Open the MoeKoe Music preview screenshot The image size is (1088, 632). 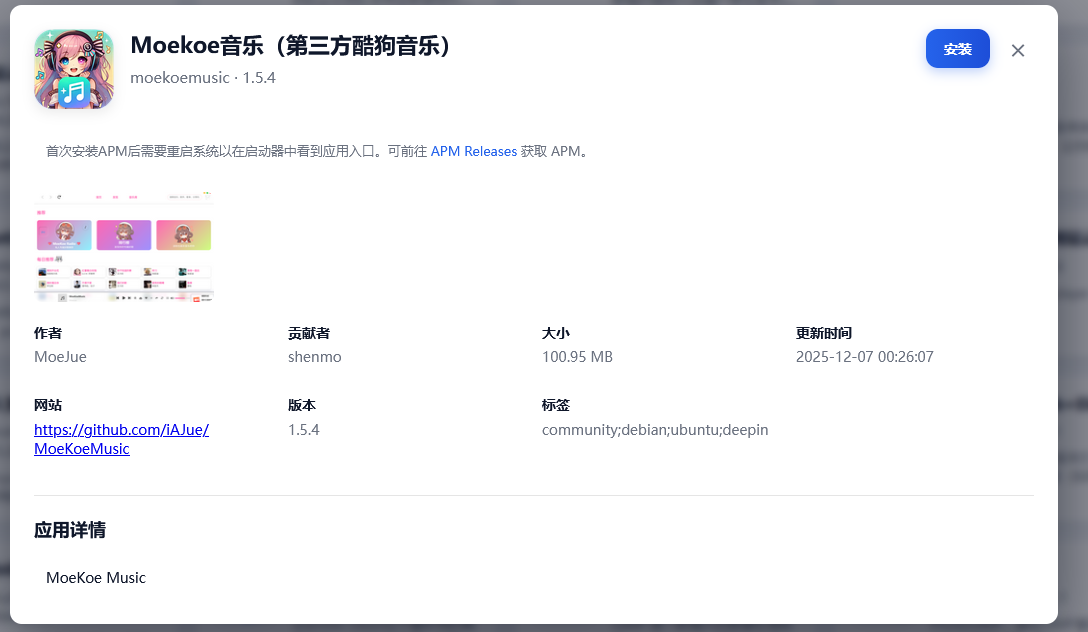point(124,246)
